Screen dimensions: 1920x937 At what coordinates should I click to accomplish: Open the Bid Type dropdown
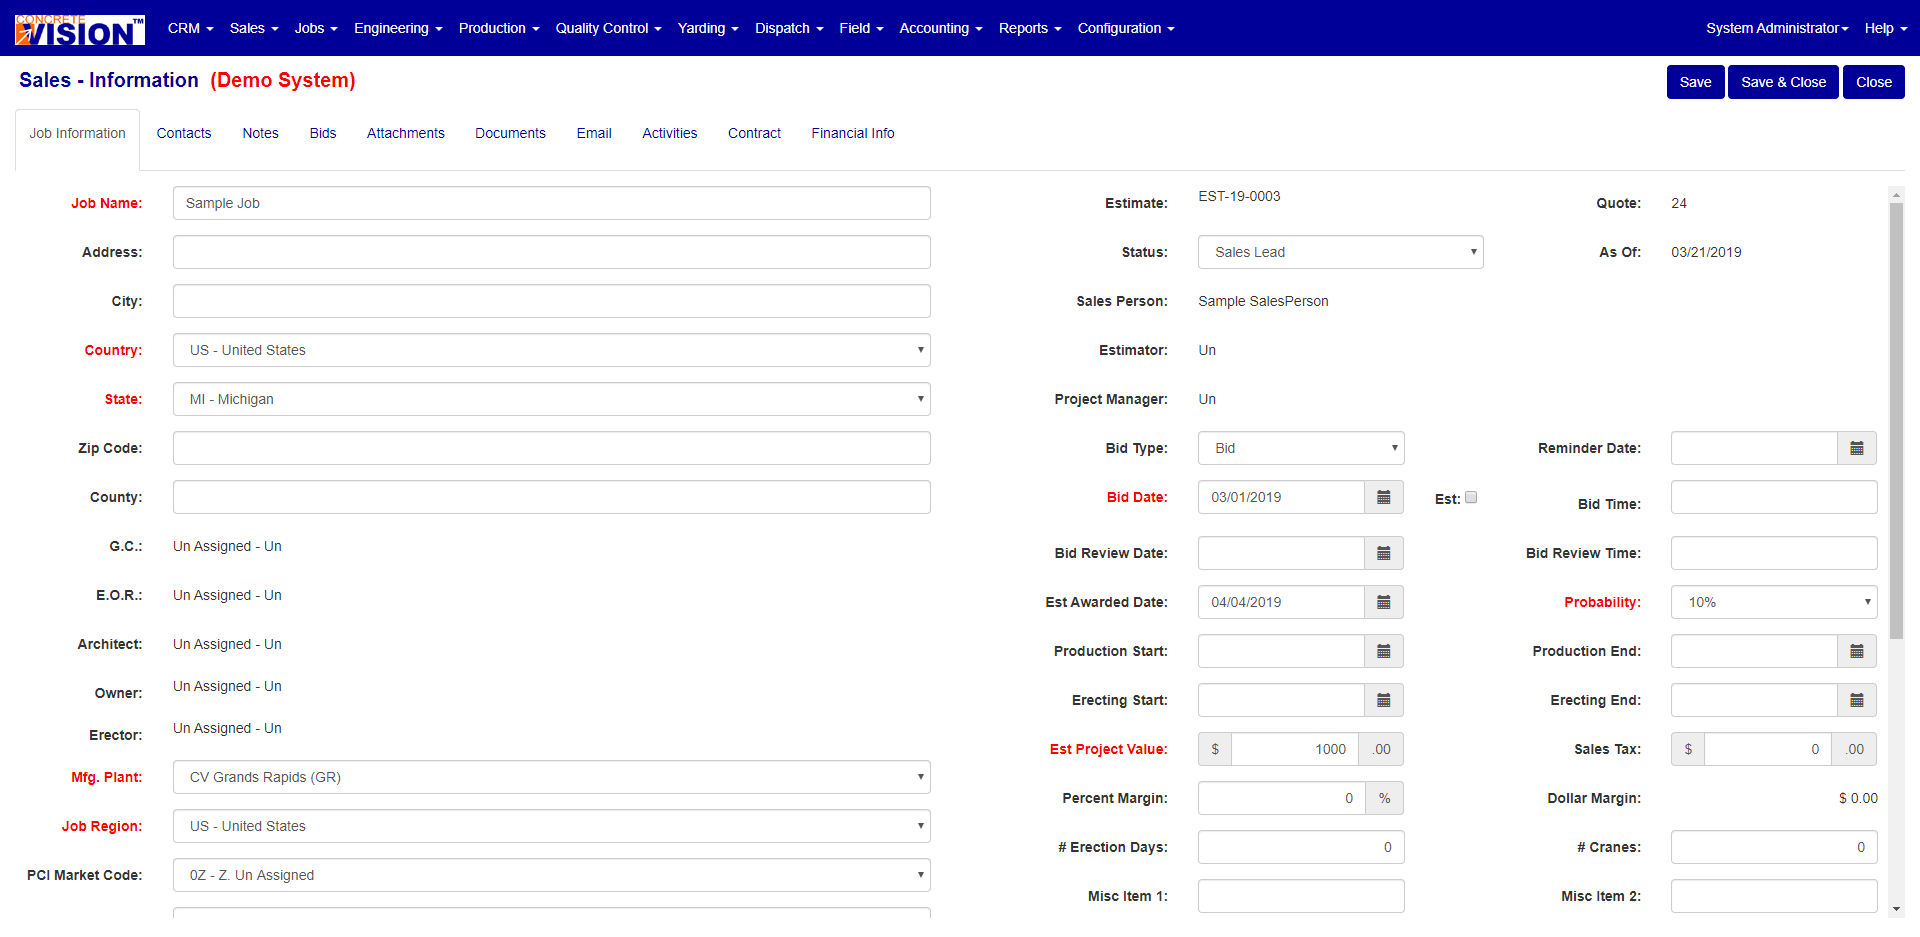click(1301, 448)
